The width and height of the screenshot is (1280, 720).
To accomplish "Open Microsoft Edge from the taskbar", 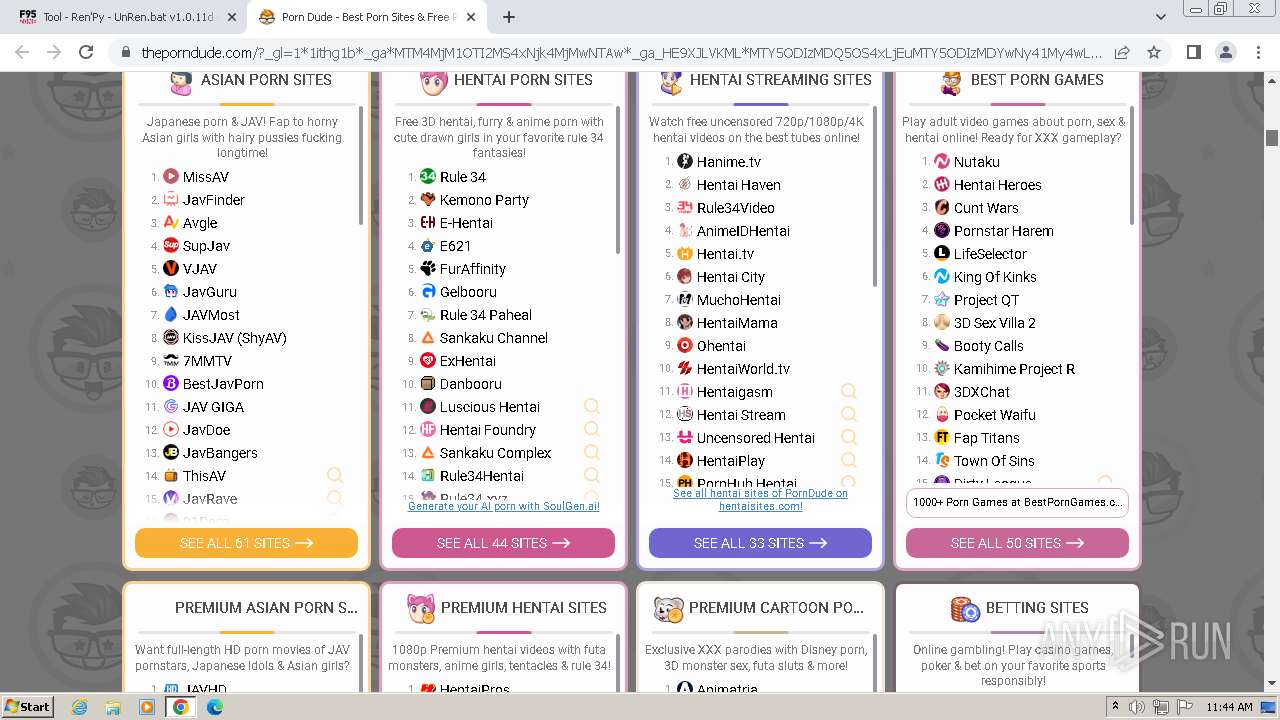I will point(215,707).
